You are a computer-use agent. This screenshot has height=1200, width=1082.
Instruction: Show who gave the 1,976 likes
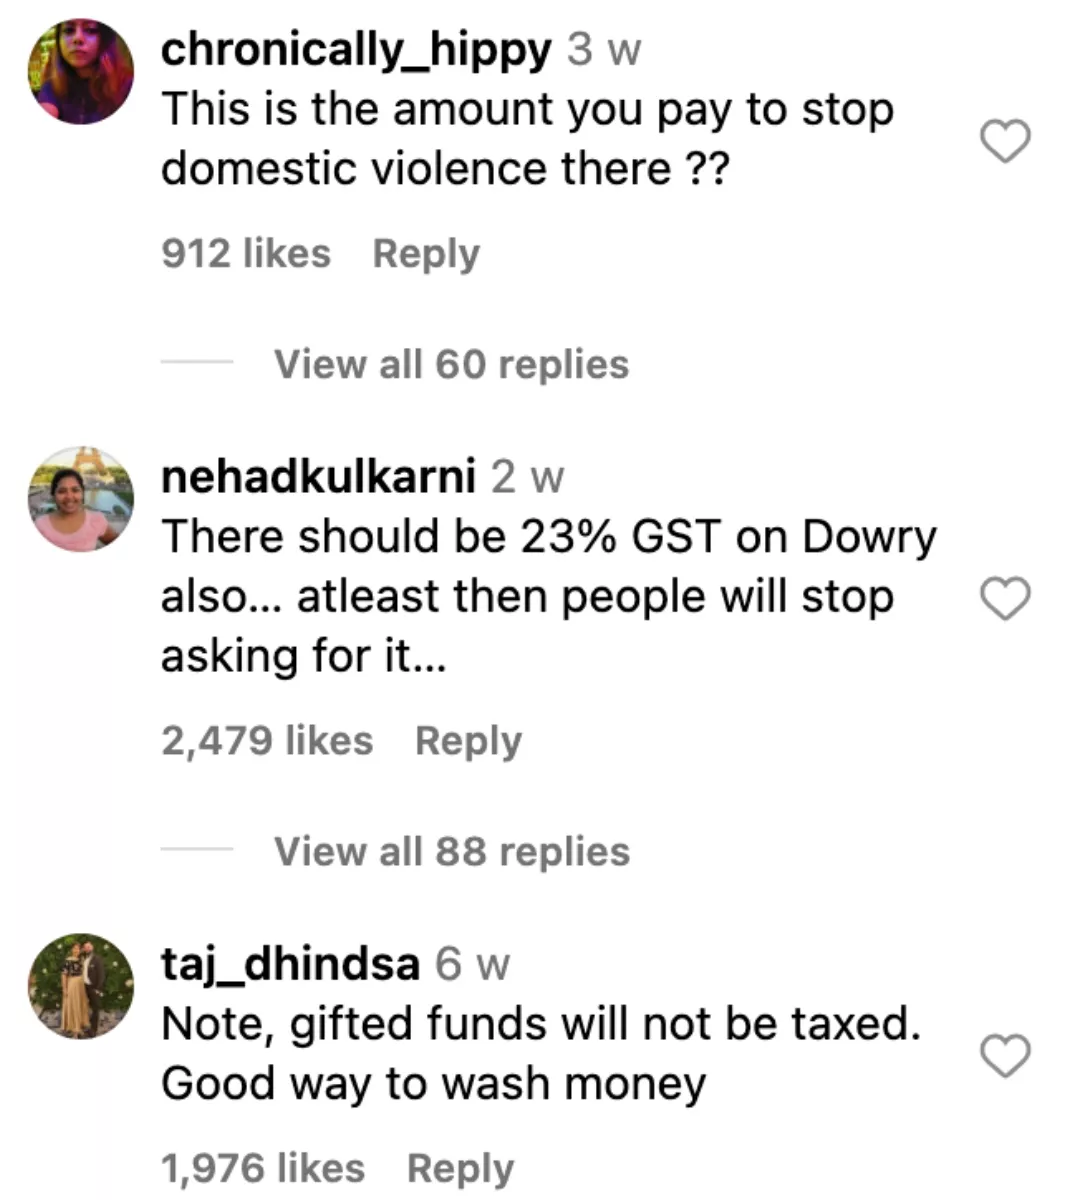263,1168
